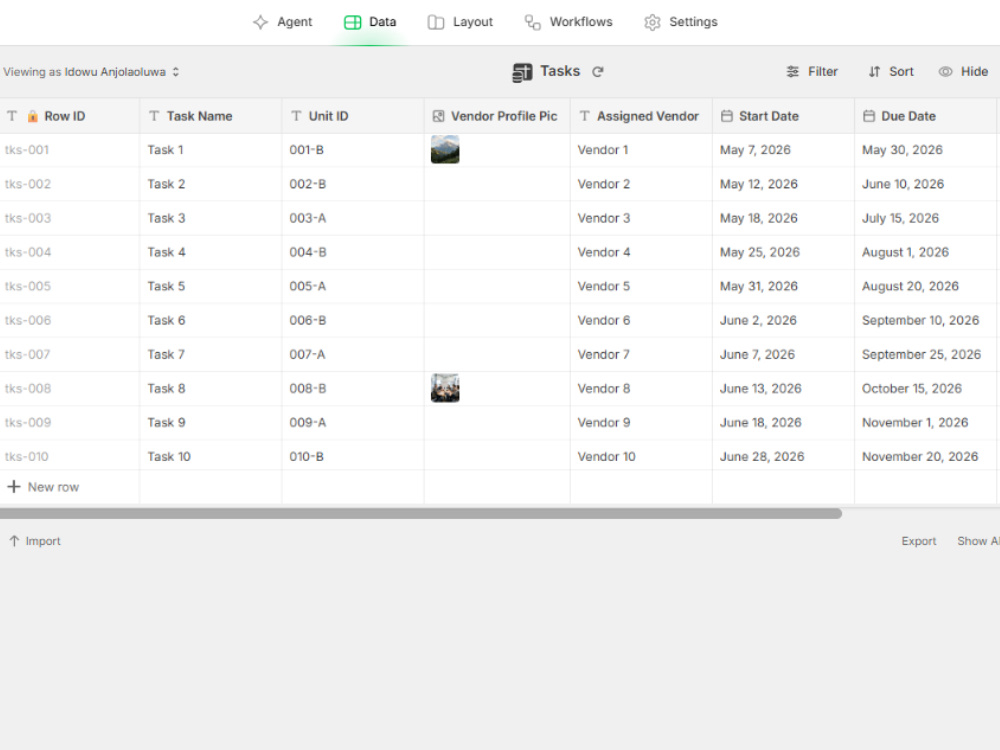Open the mountain profile picture for Vendor 1
The width and height of the screenshot is (1000, 750).
click(x=445, y=149)
